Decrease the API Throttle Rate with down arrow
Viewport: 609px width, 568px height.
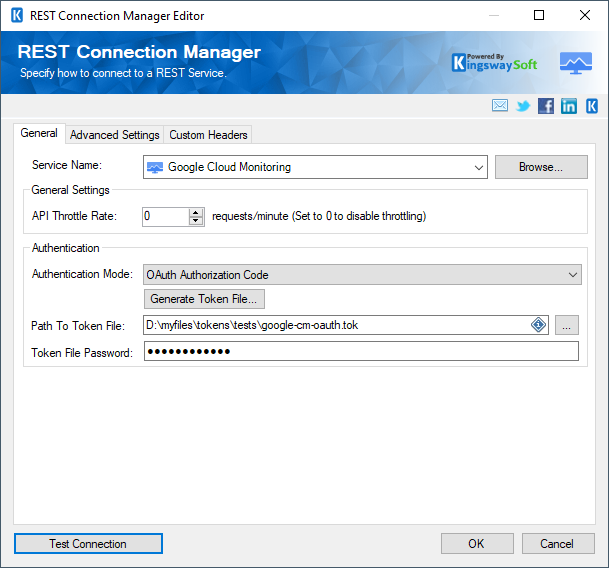(x=196, y=221)
